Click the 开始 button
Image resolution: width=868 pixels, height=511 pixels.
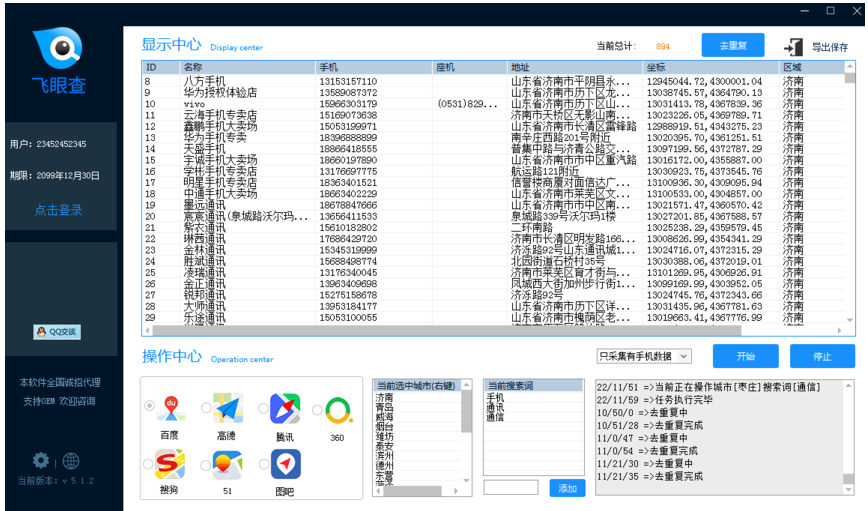point(746,356)
